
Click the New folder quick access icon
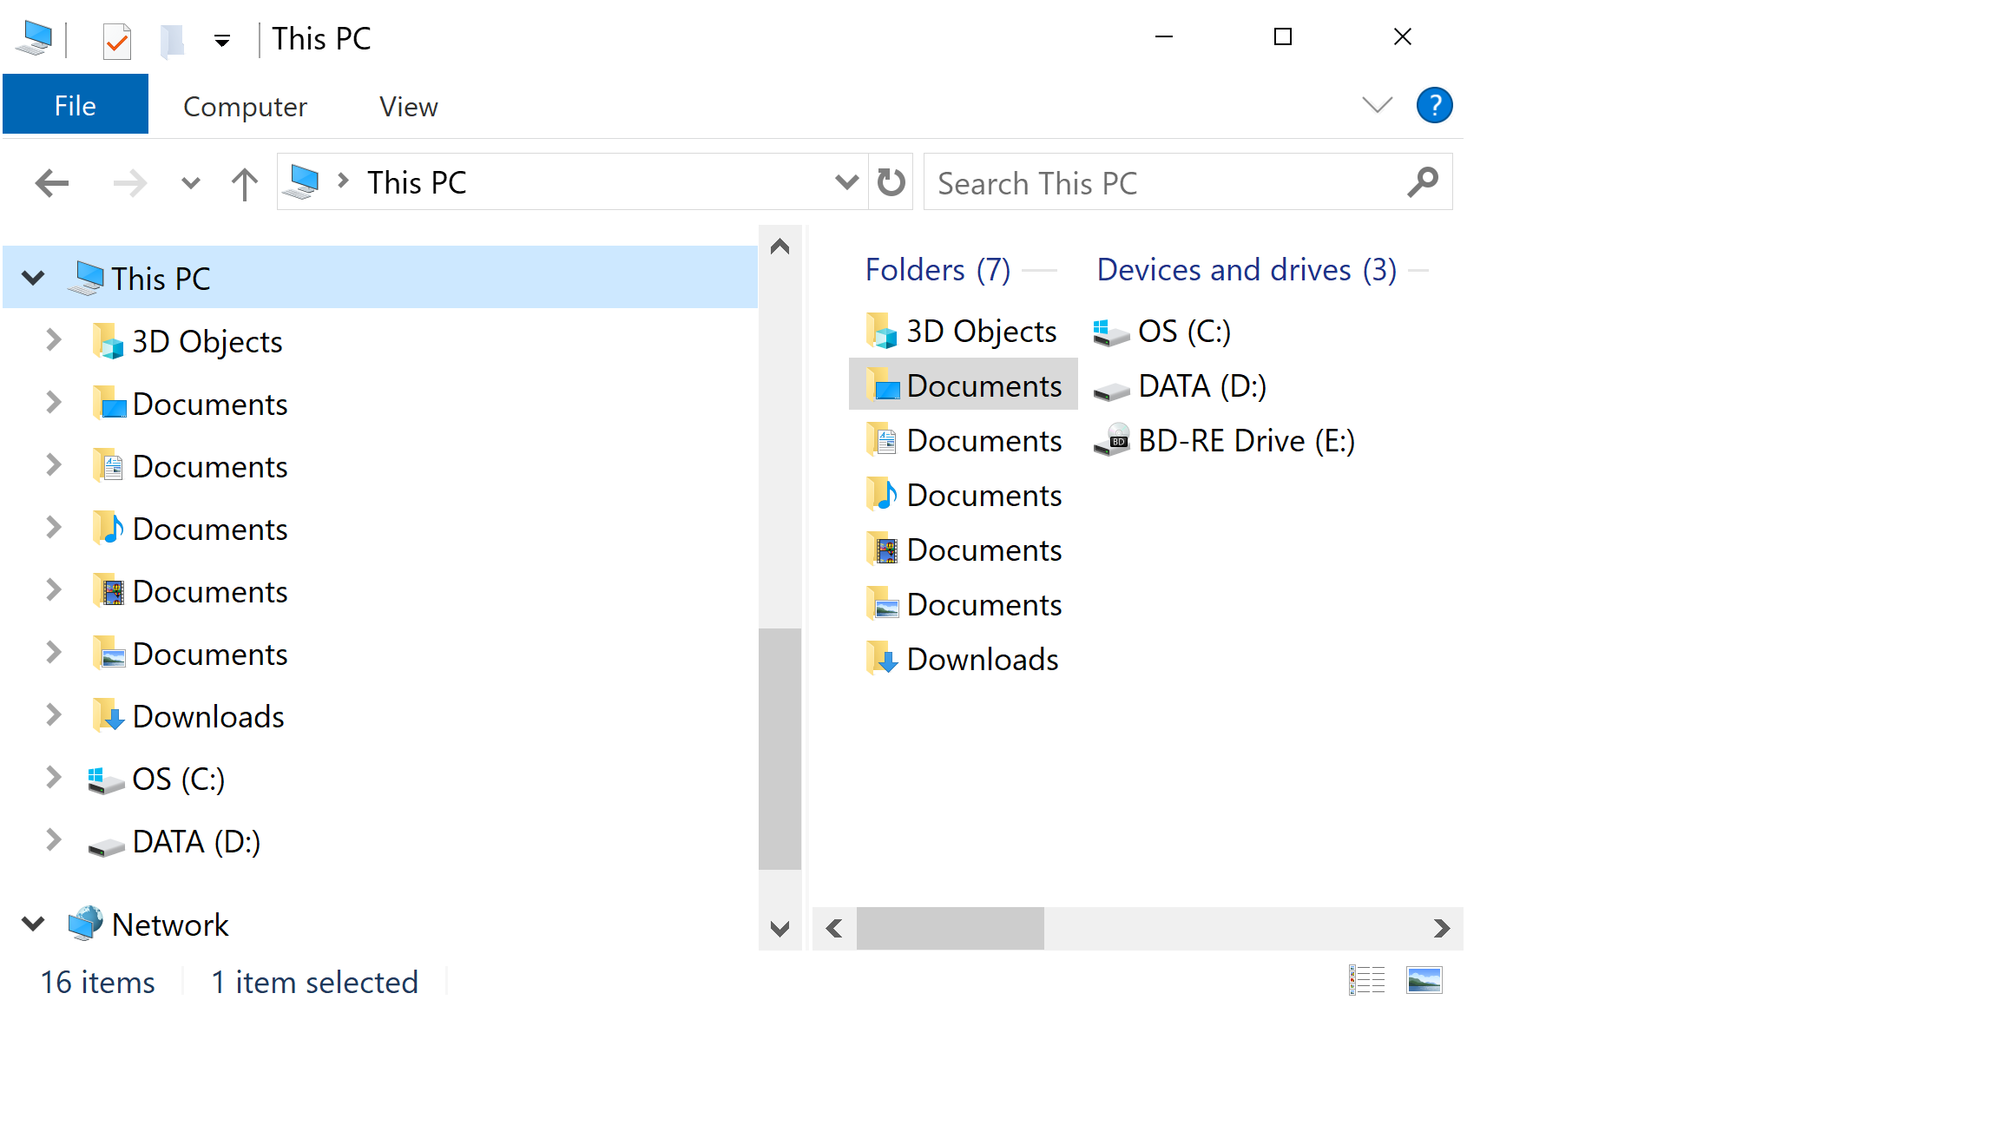[172, 40]
